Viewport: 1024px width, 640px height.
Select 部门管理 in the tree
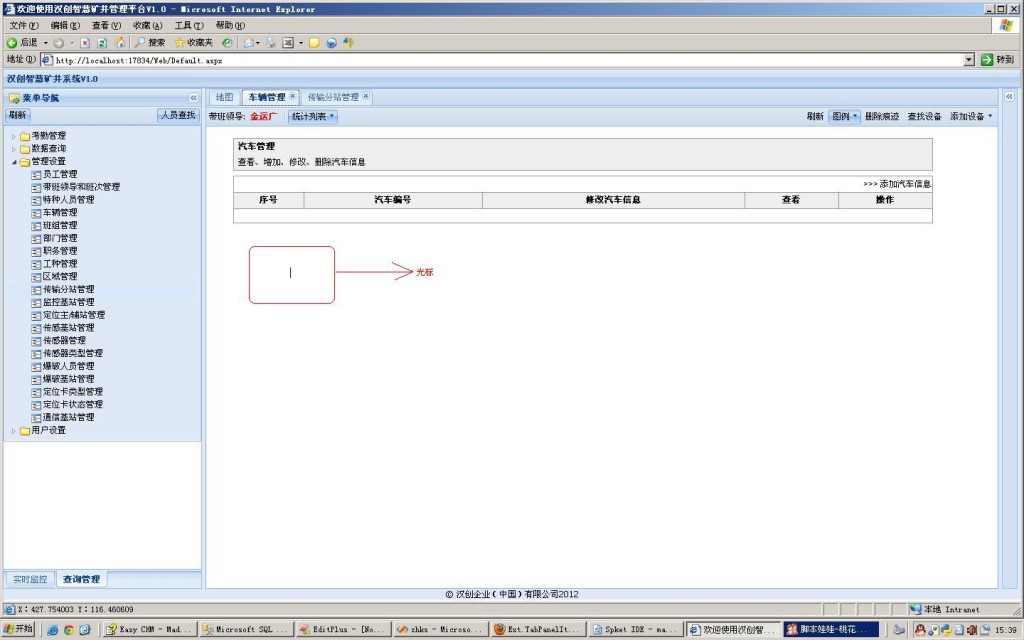click(x=60, y=238)
